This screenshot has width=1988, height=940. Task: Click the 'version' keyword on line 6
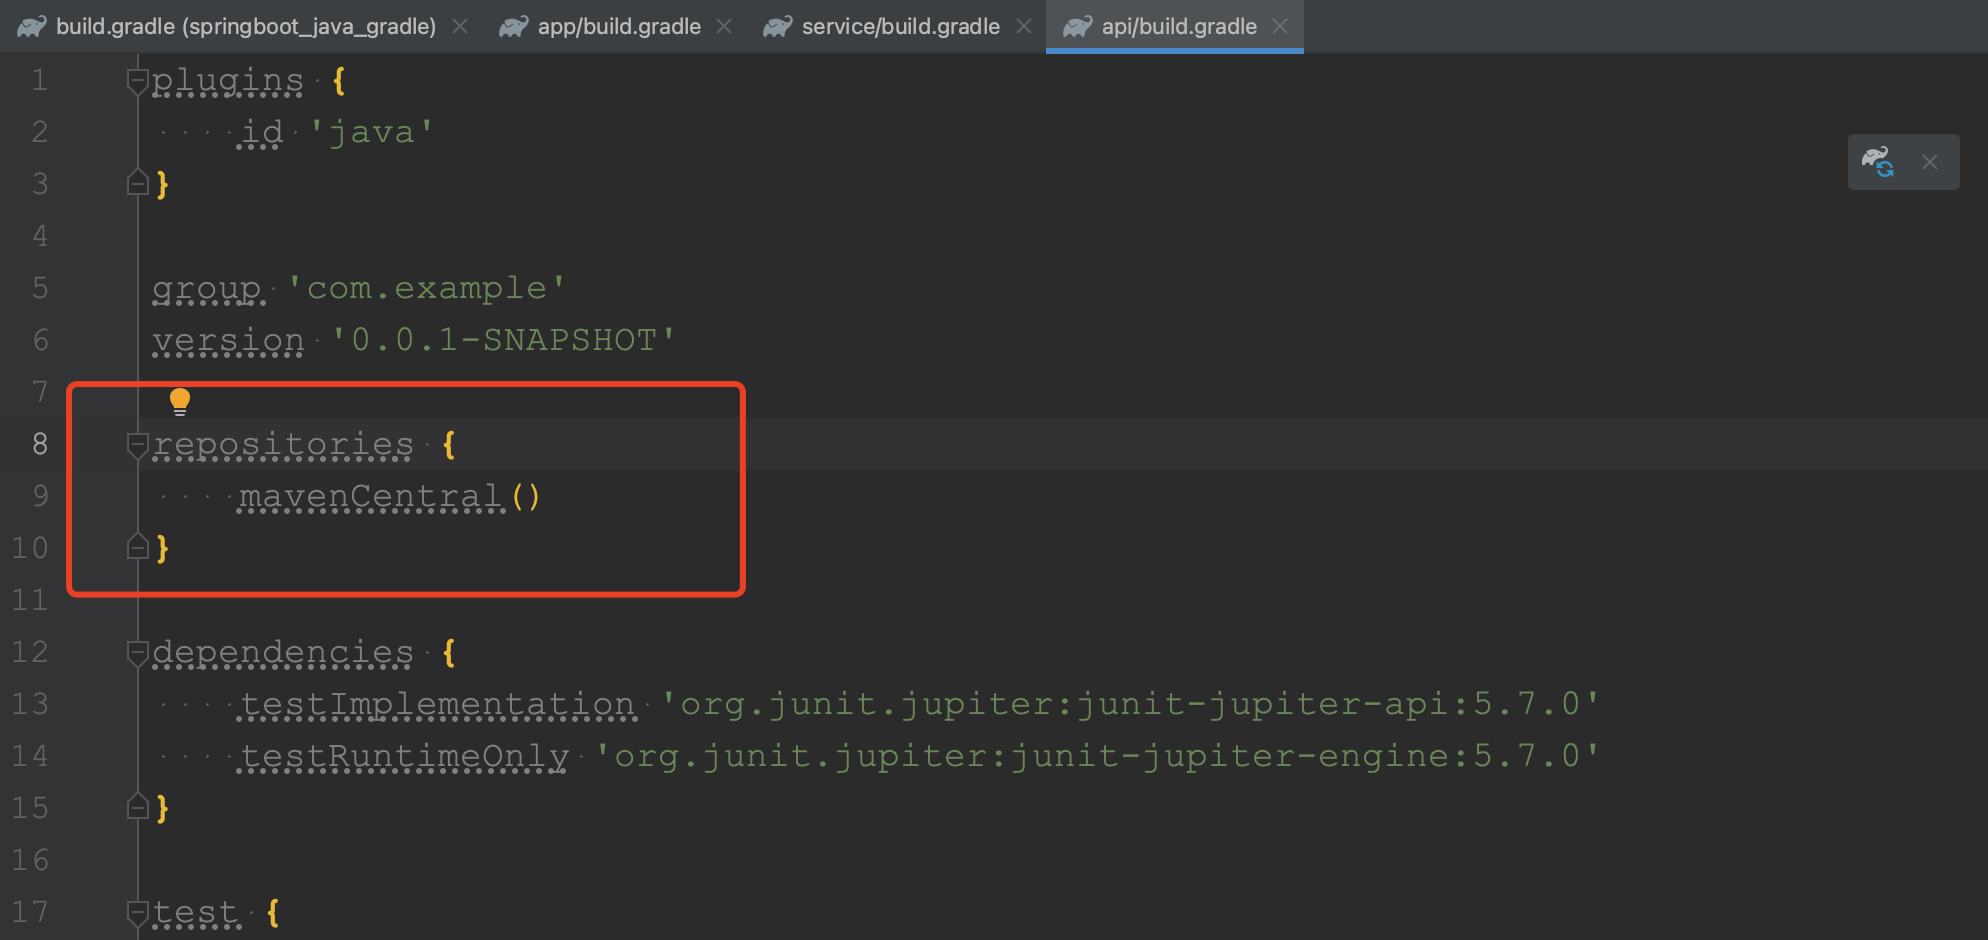coord(228,340)
